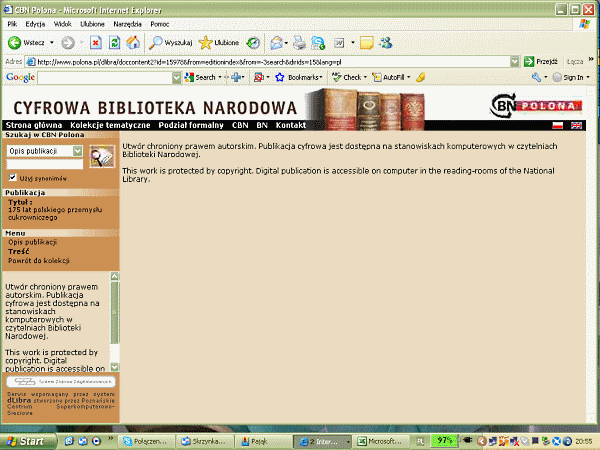Print the page with printer icon
Screen dimensions: 600x450
299,42
